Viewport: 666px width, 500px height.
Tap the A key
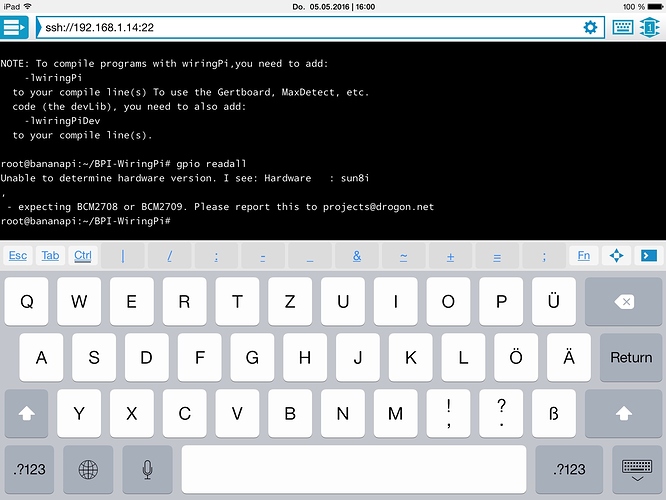point(41,357)
